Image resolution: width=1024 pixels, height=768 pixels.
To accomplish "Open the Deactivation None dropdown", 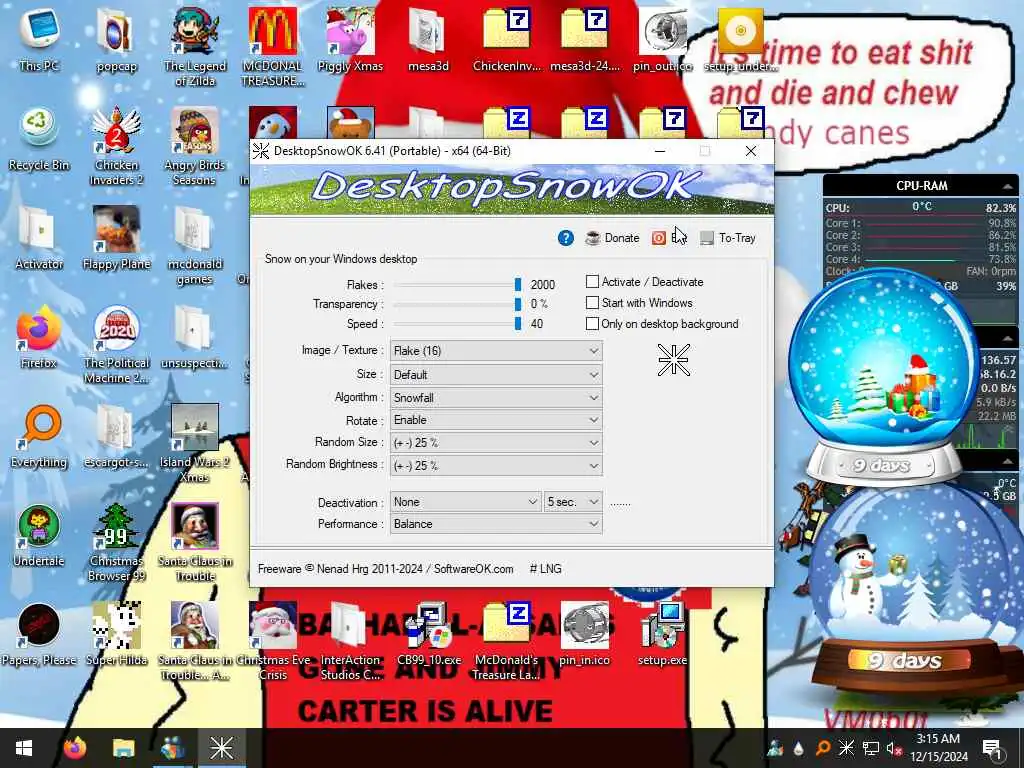I will 465,502.
